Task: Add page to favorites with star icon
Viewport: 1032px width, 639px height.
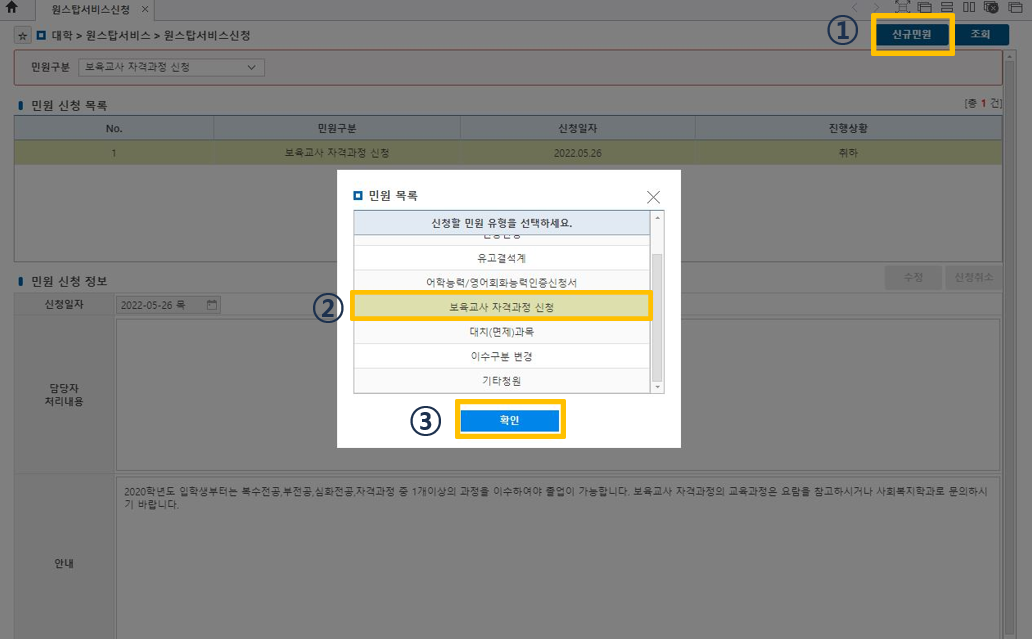Action: click(x=22, y=35)
